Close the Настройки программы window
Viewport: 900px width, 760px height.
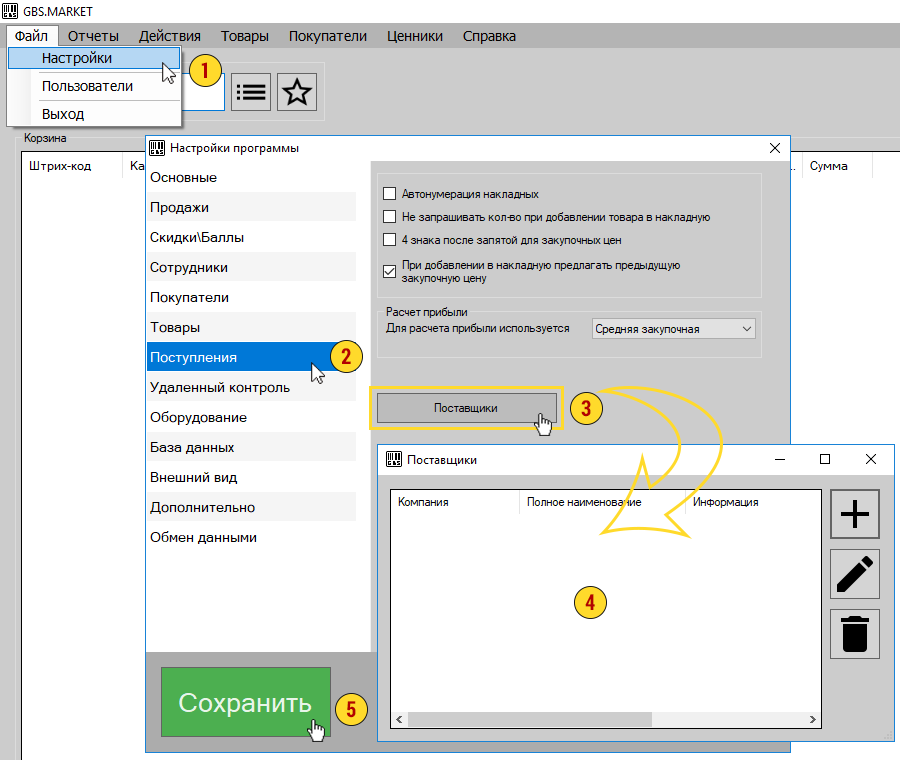(775, 148)
